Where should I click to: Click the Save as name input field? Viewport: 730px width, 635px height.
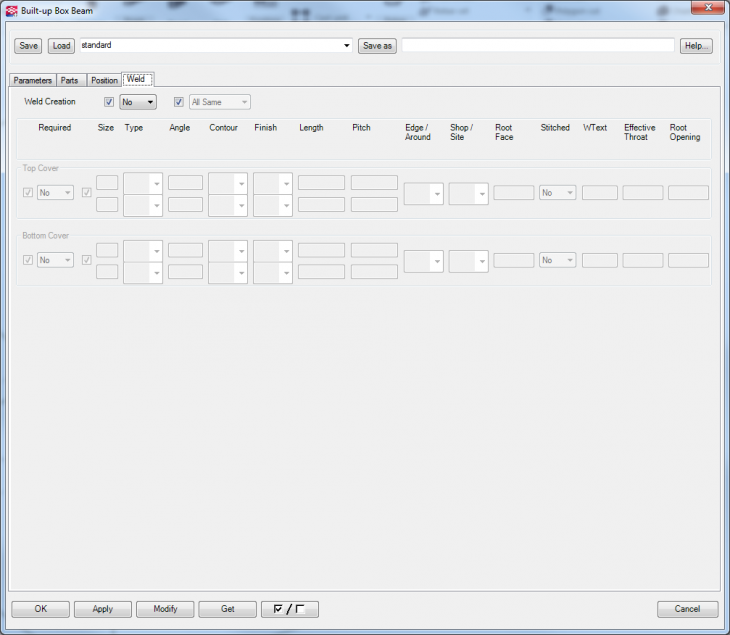[538, 46]
